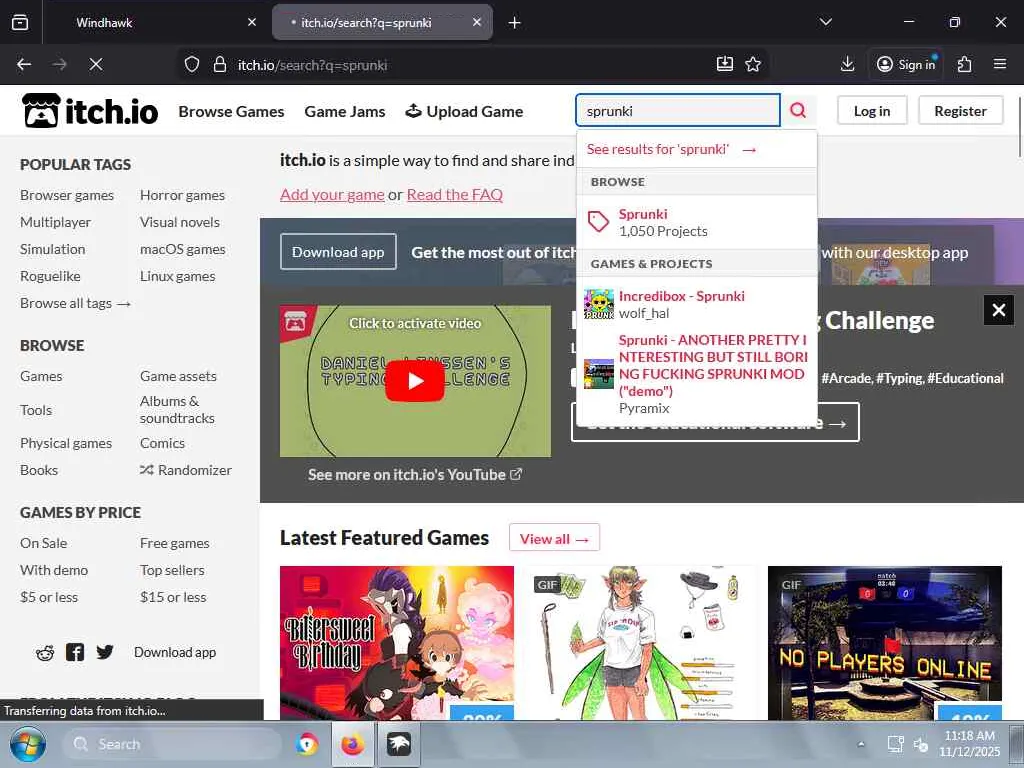Show hidden system tray icons

[x=861, y=744]
